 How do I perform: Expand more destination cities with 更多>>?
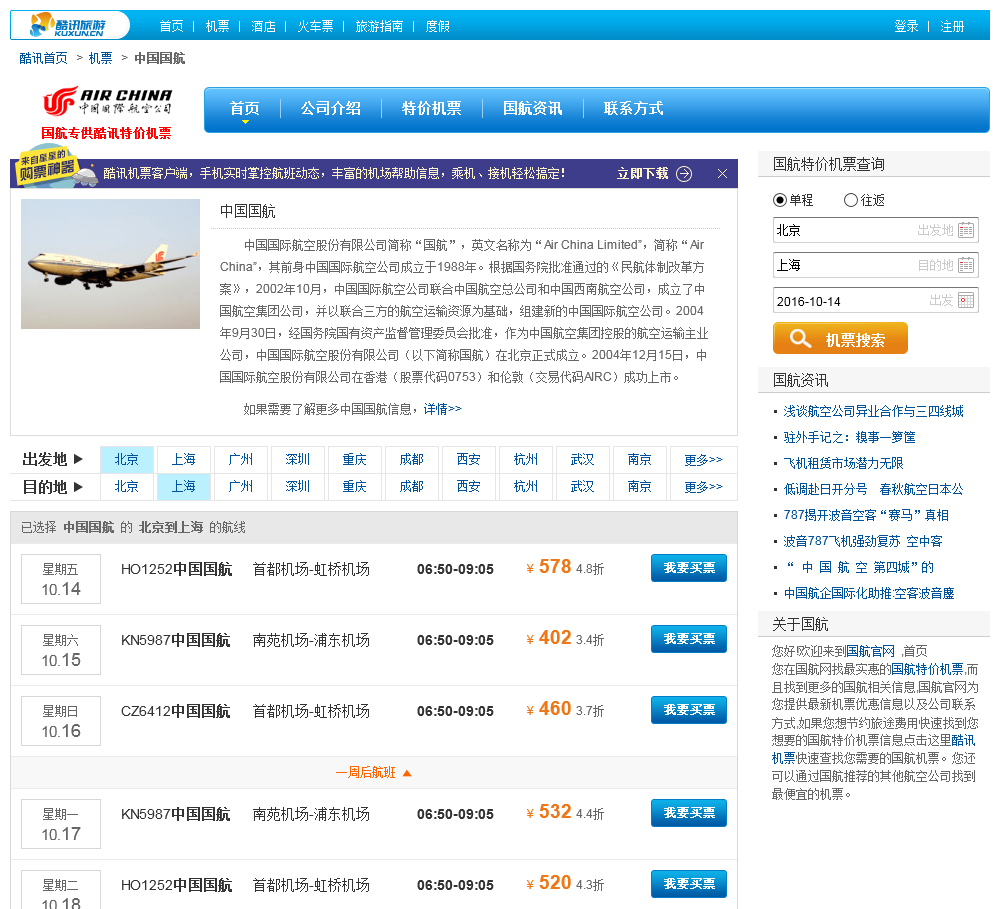[703, 487]
